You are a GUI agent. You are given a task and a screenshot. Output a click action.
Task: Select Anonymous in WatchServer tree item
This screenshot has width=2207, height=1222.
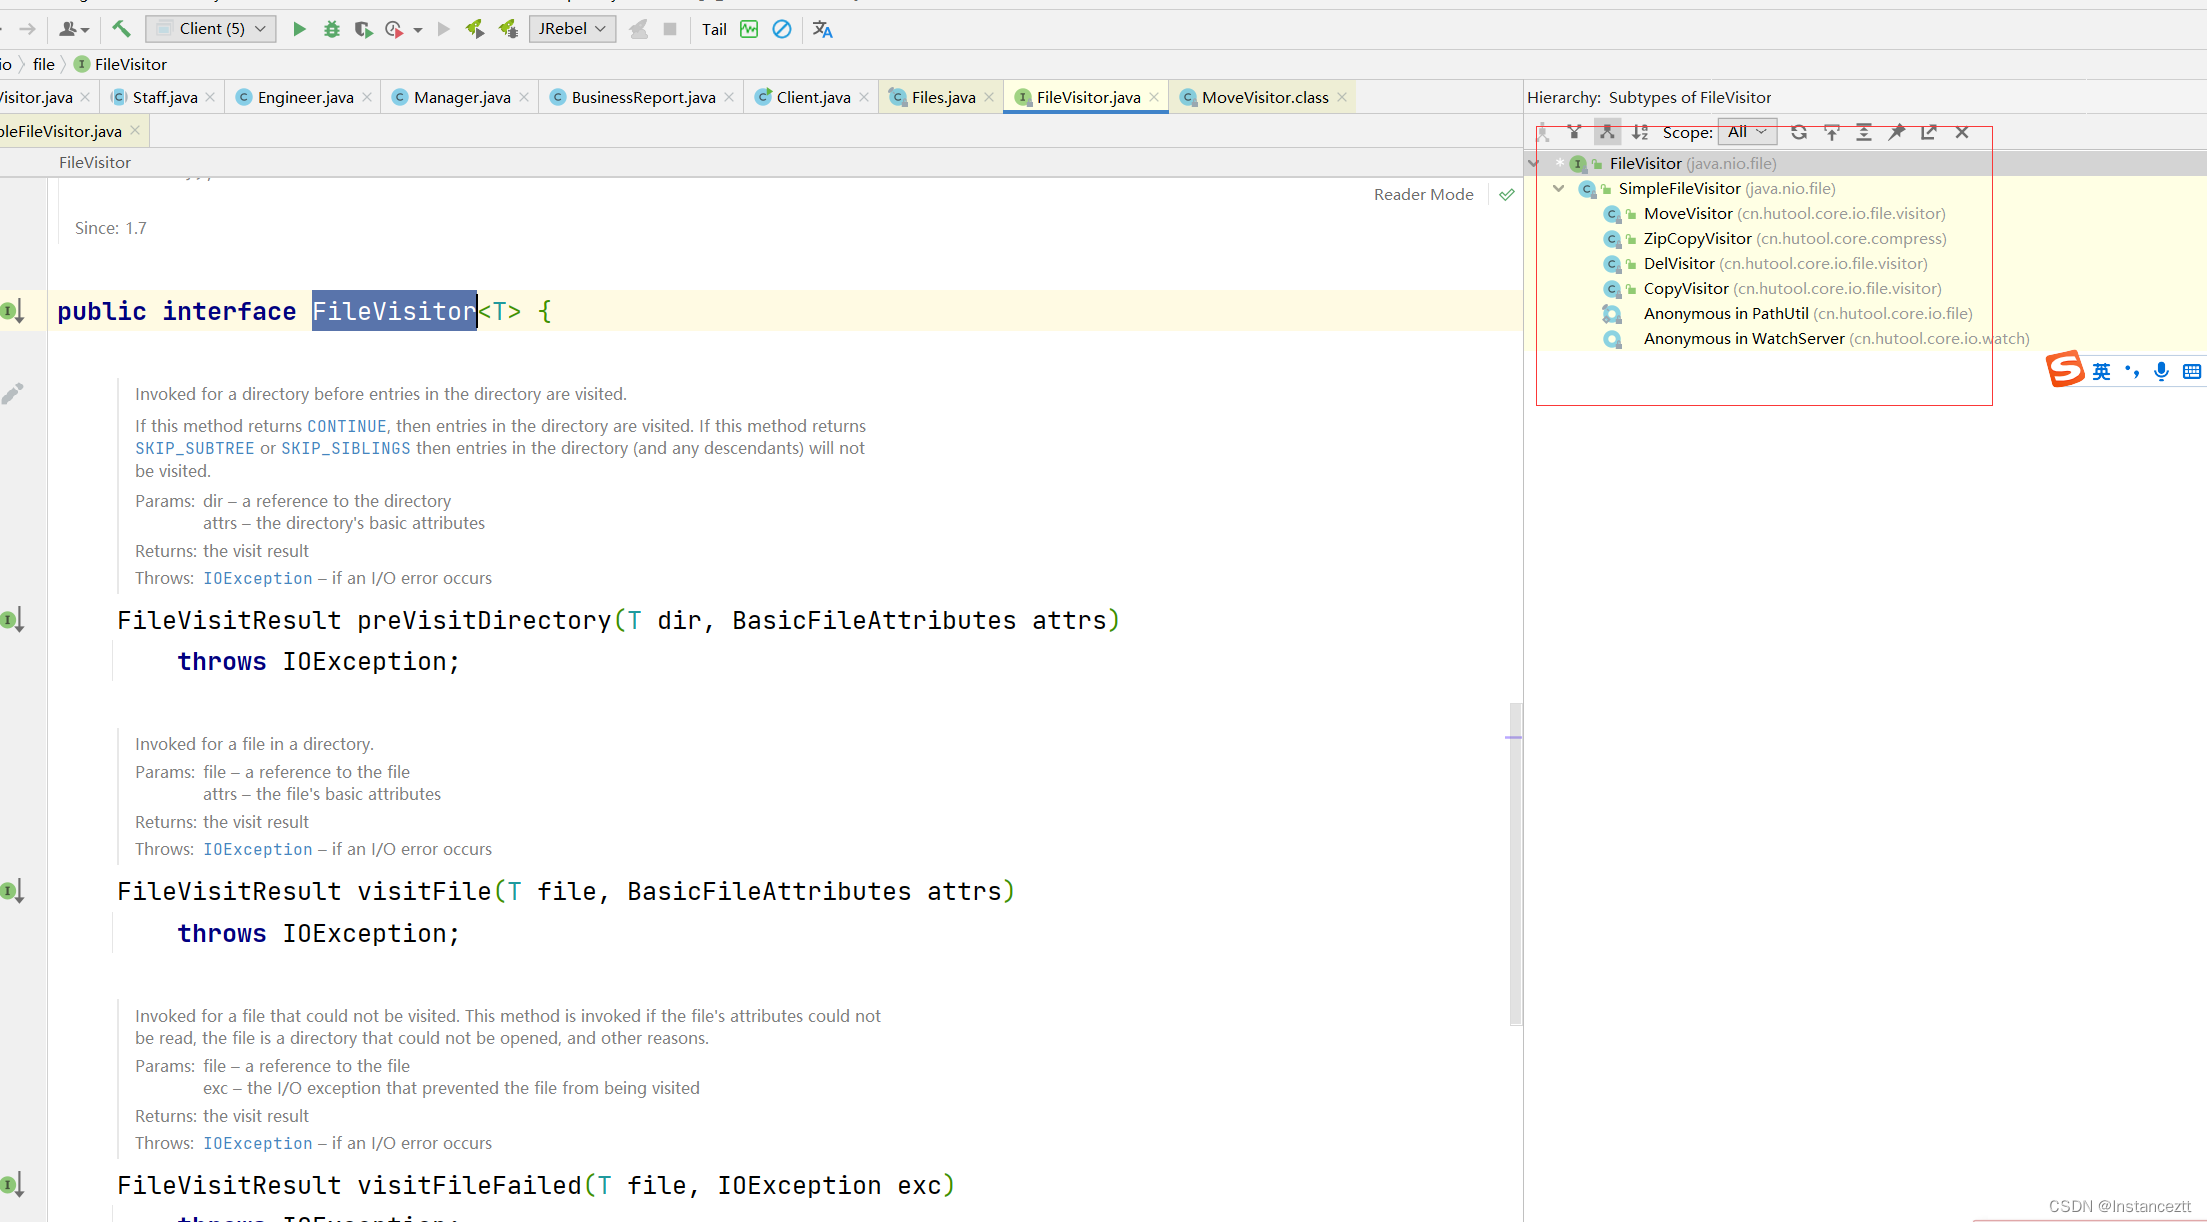pos(1817,338)
